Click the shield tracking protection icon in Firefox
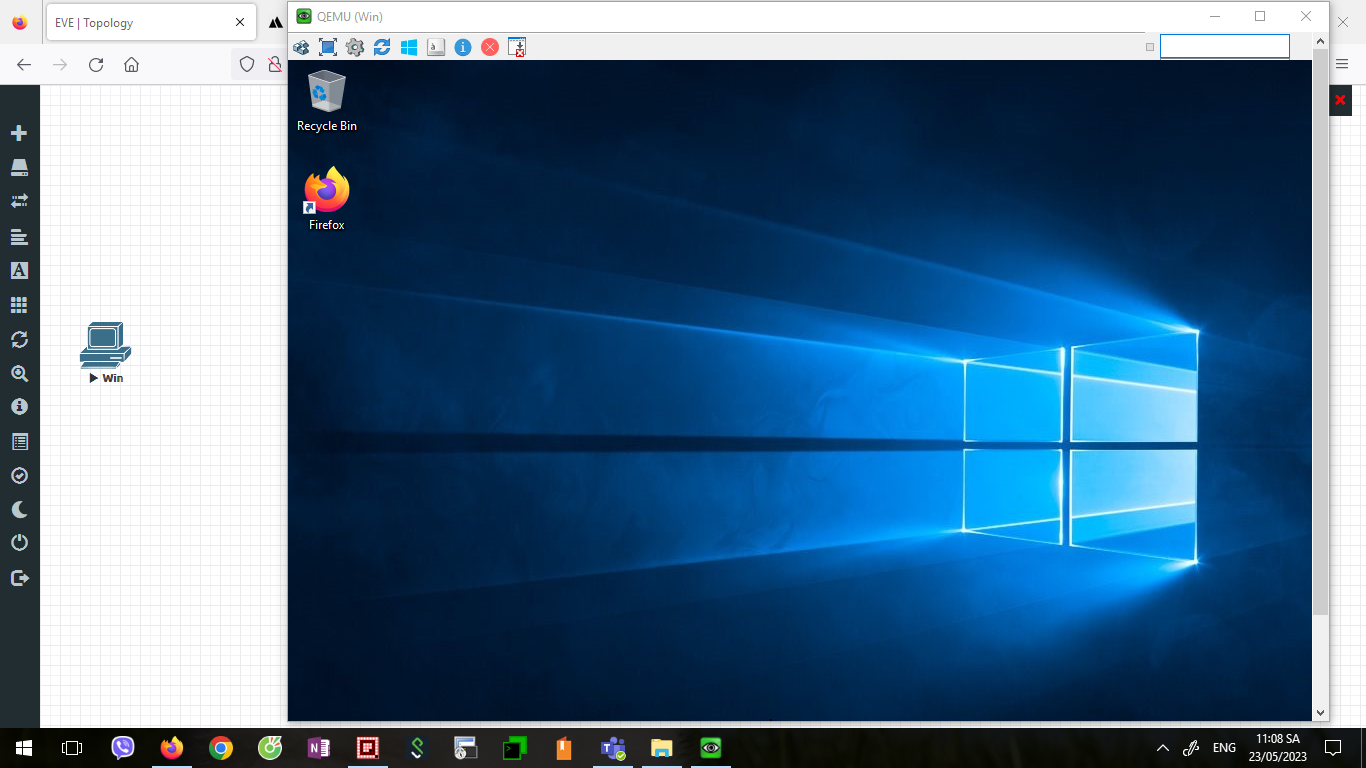 click(247, 64)
